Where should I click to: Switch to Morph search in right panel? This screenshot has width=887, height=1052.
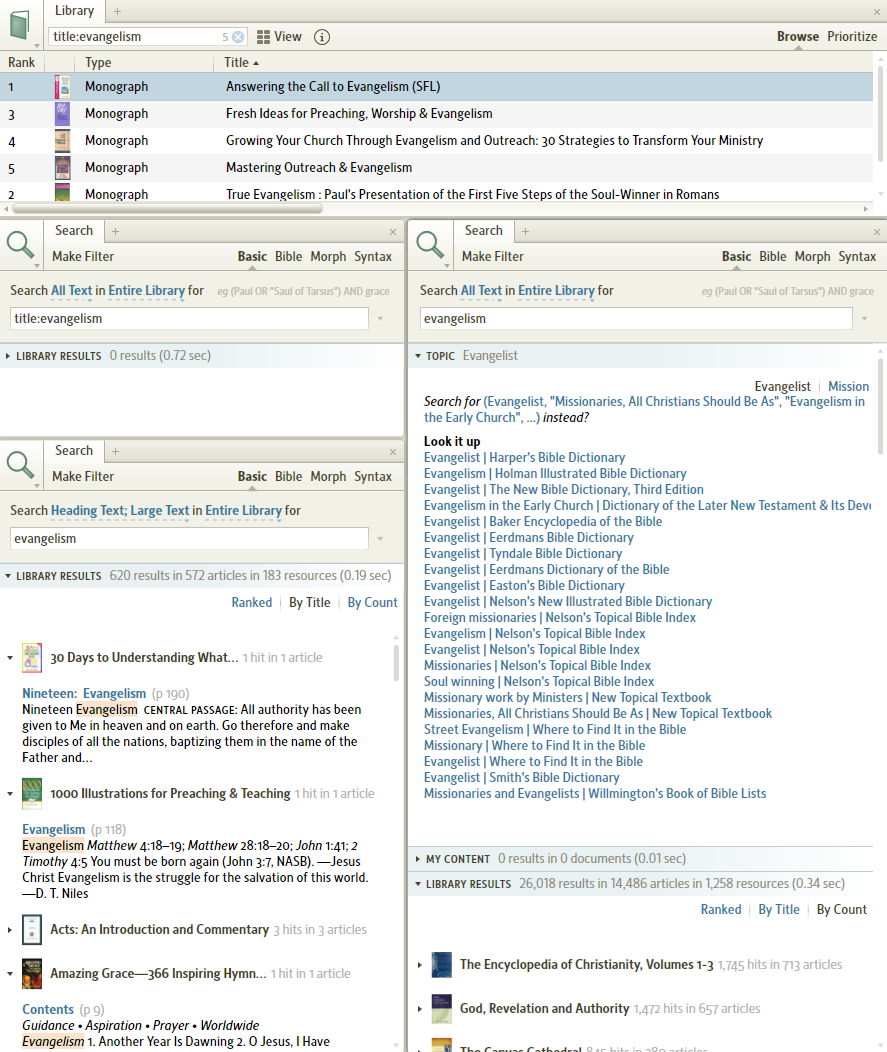tap(812, 256)
